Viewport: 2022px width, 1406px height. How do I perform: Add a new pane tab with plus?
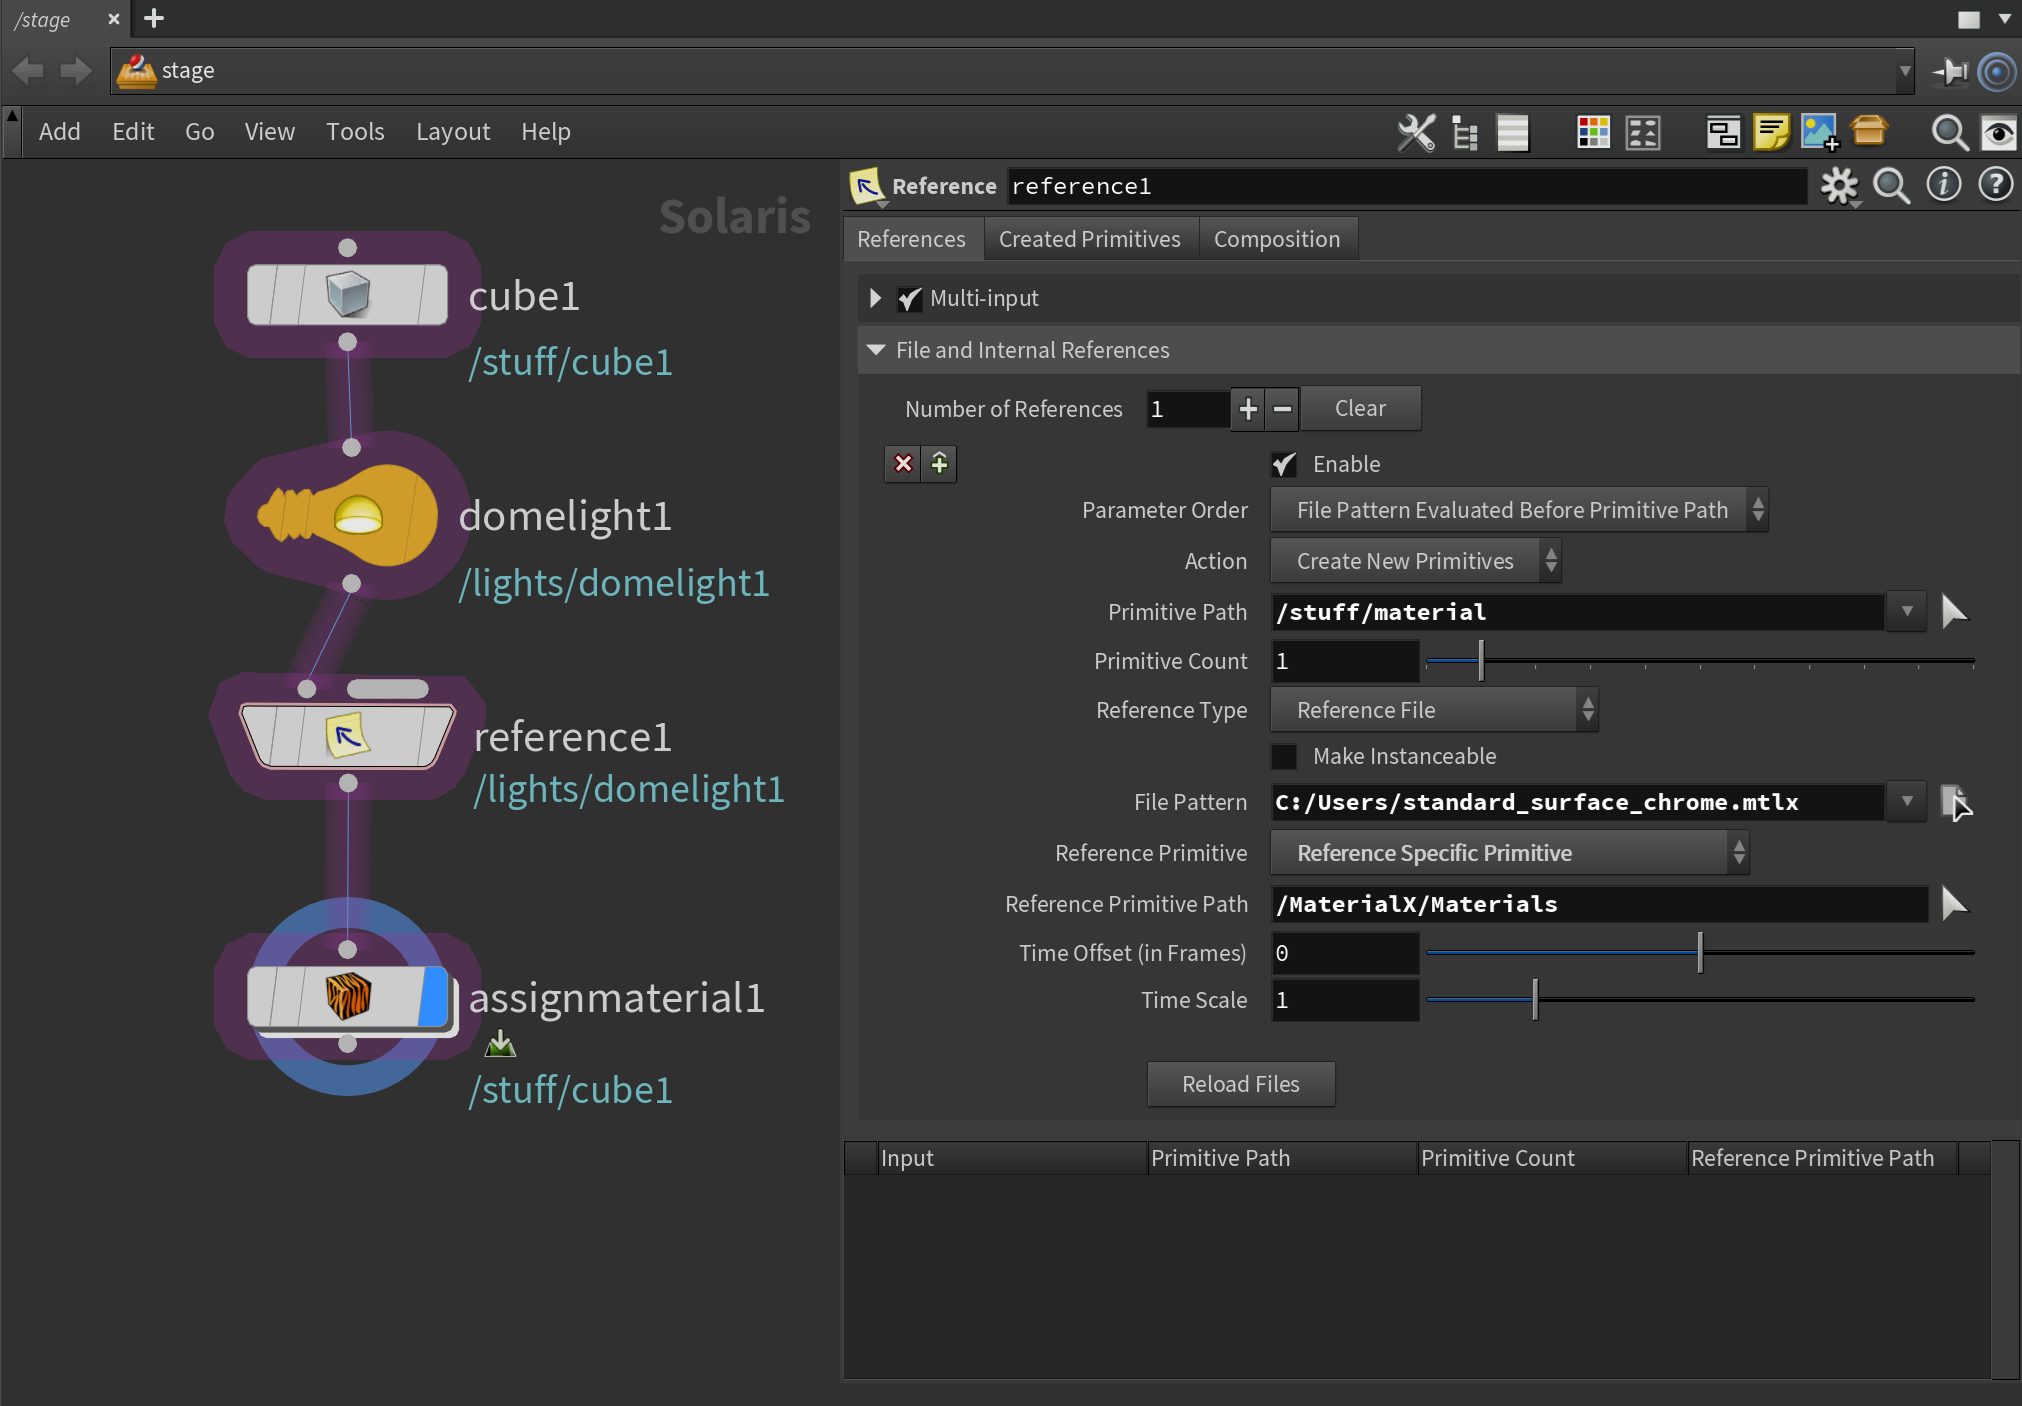pos(154,18)
